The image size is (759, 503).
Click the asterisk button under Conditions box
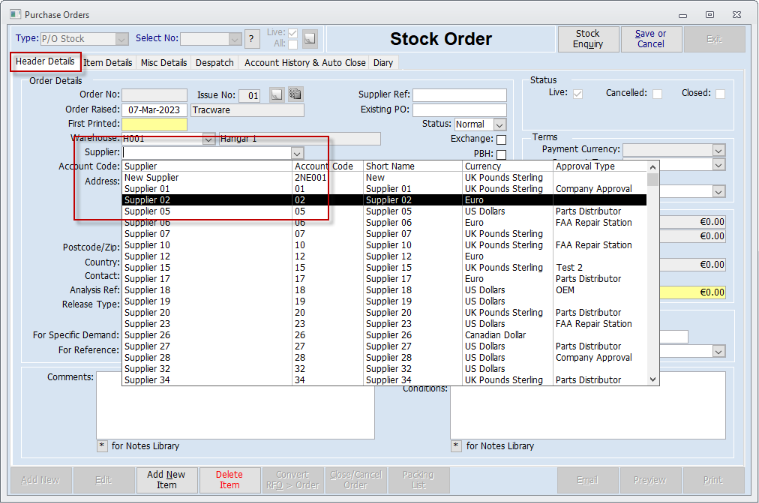456,445
